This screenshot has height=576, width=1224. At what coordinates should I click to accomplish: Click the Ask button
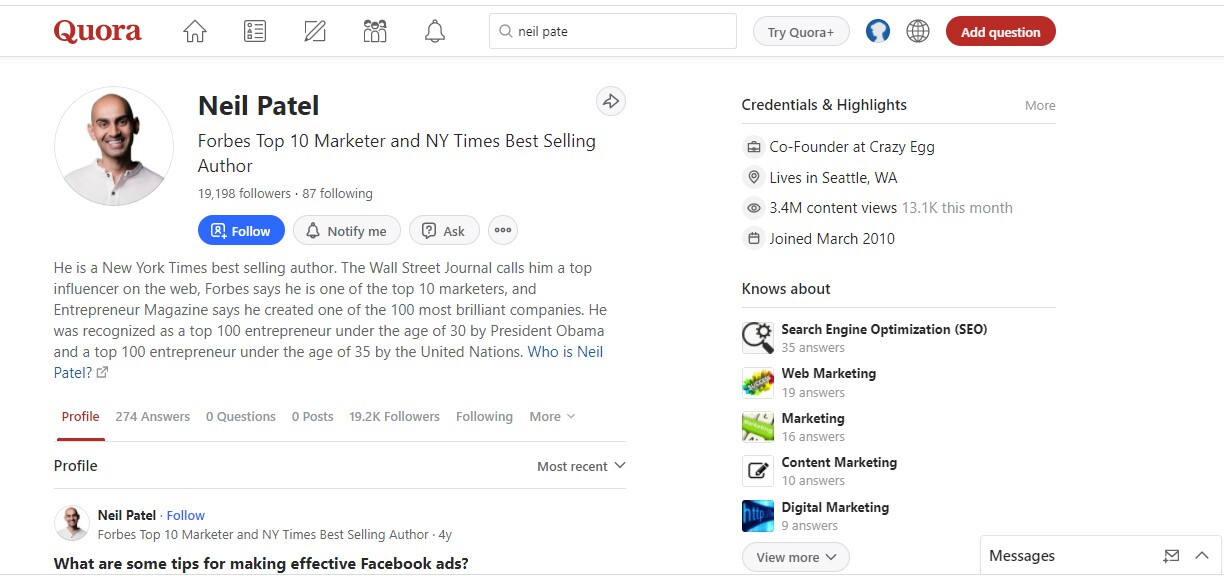click(444, 231)
